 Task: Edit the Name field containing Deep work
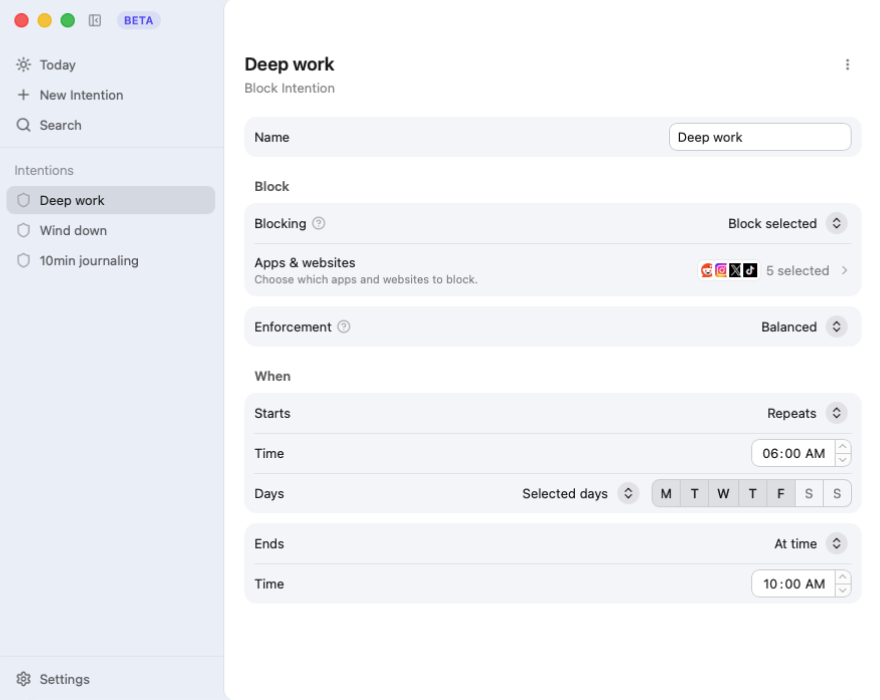point(760,138)
